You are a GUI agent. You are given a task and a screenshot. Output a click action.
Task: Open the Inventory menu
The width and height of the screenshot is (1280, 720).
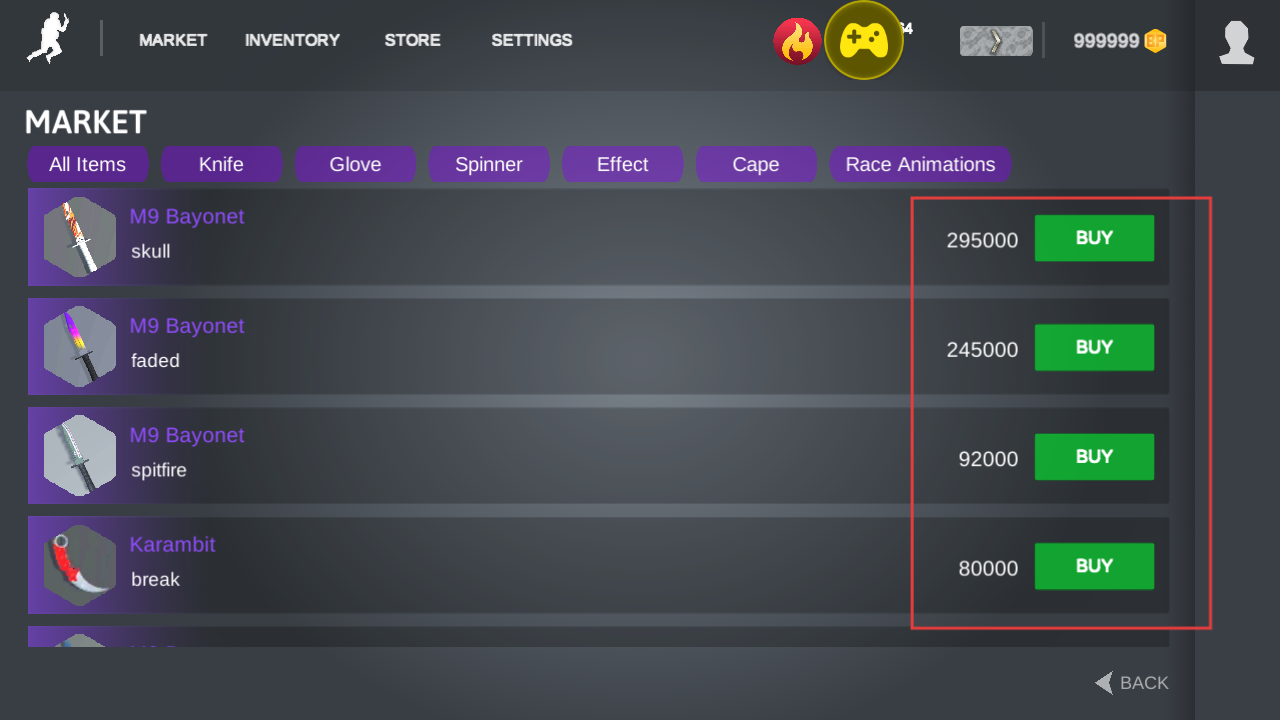tap(292, 40)
